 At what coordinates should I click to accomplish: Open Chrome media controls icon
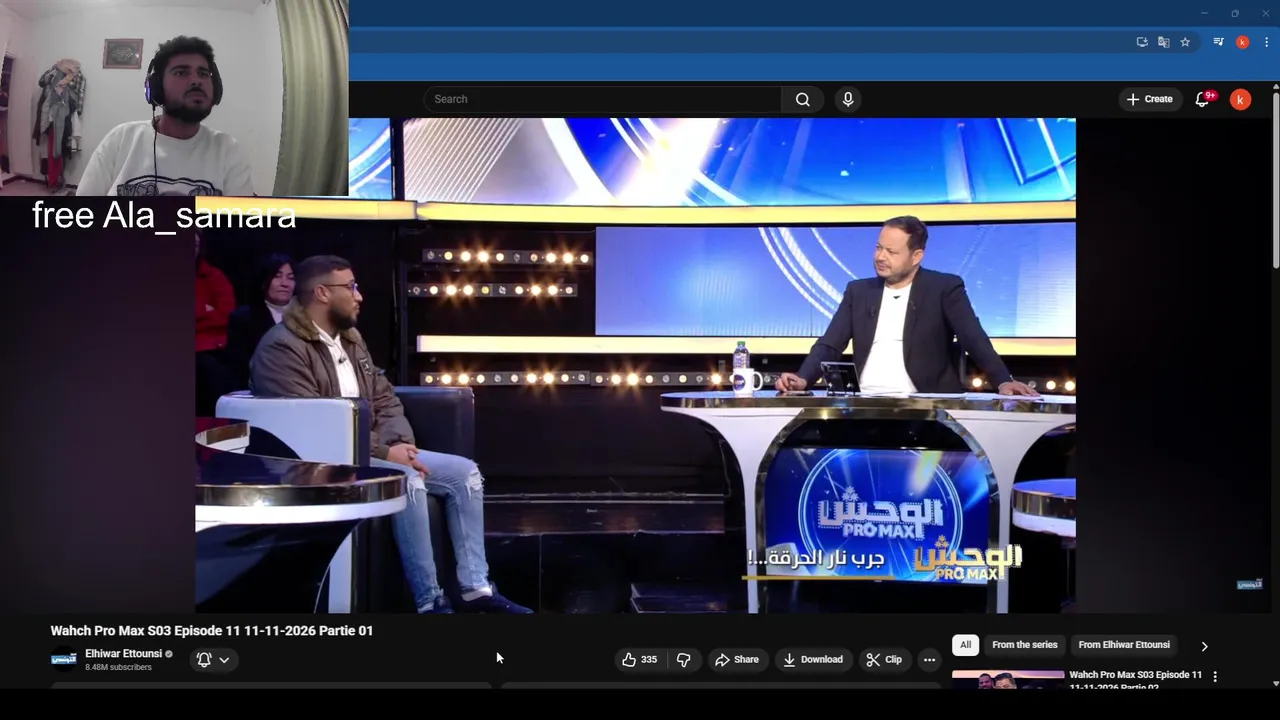1218,42
